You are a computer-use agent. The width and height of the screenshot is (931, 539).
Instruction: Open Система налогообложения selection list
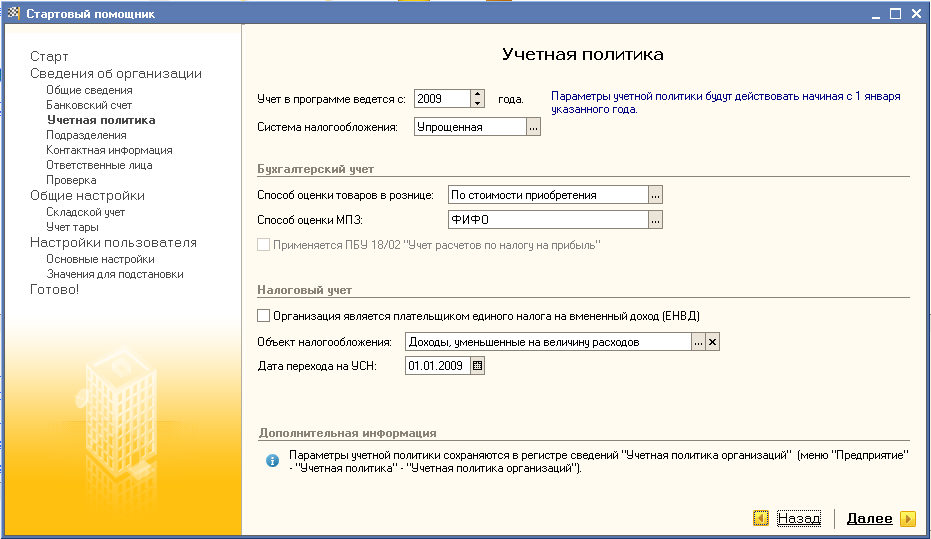click(533, 127)
